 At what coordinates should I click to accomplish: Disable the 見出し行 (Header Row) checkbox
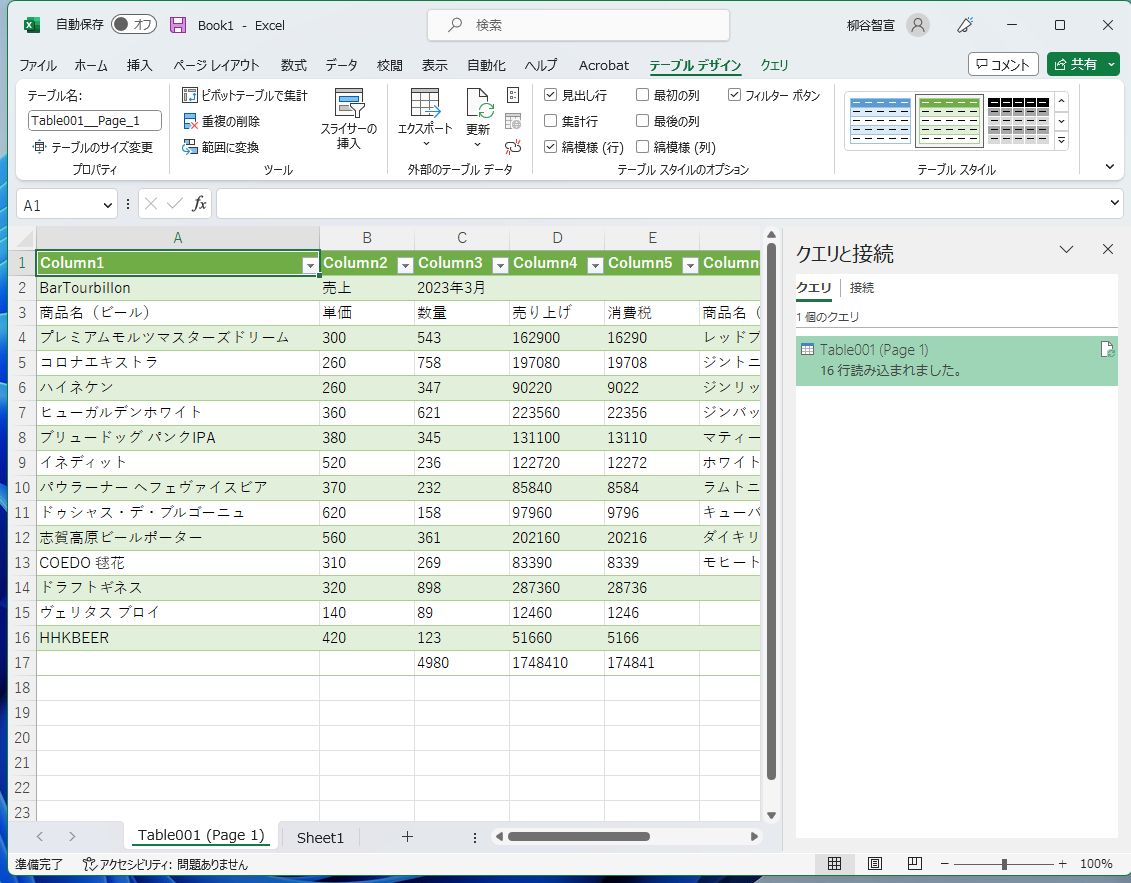click(551, 95)
